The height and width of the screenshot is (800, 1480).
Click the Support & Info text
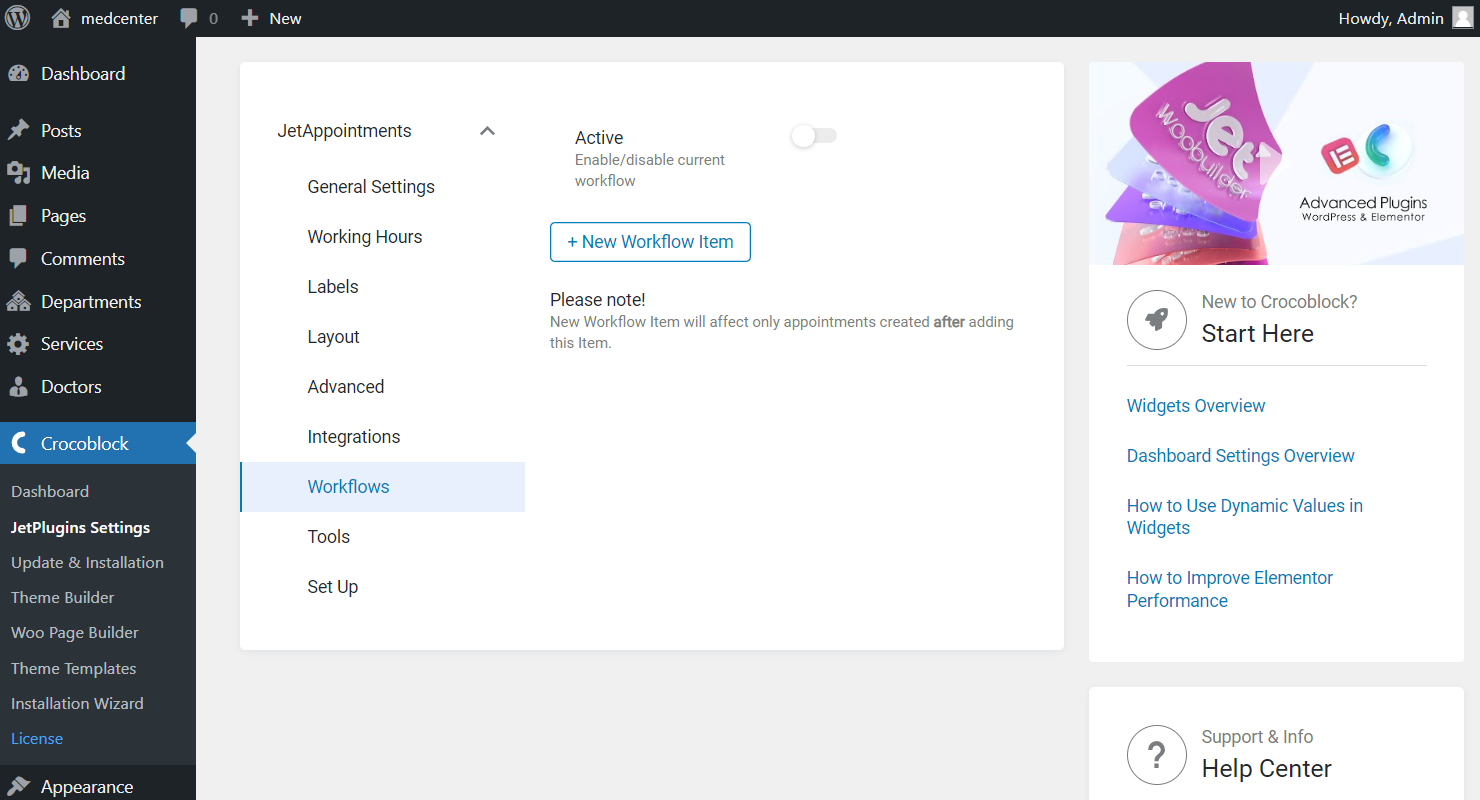(1257, 737)
